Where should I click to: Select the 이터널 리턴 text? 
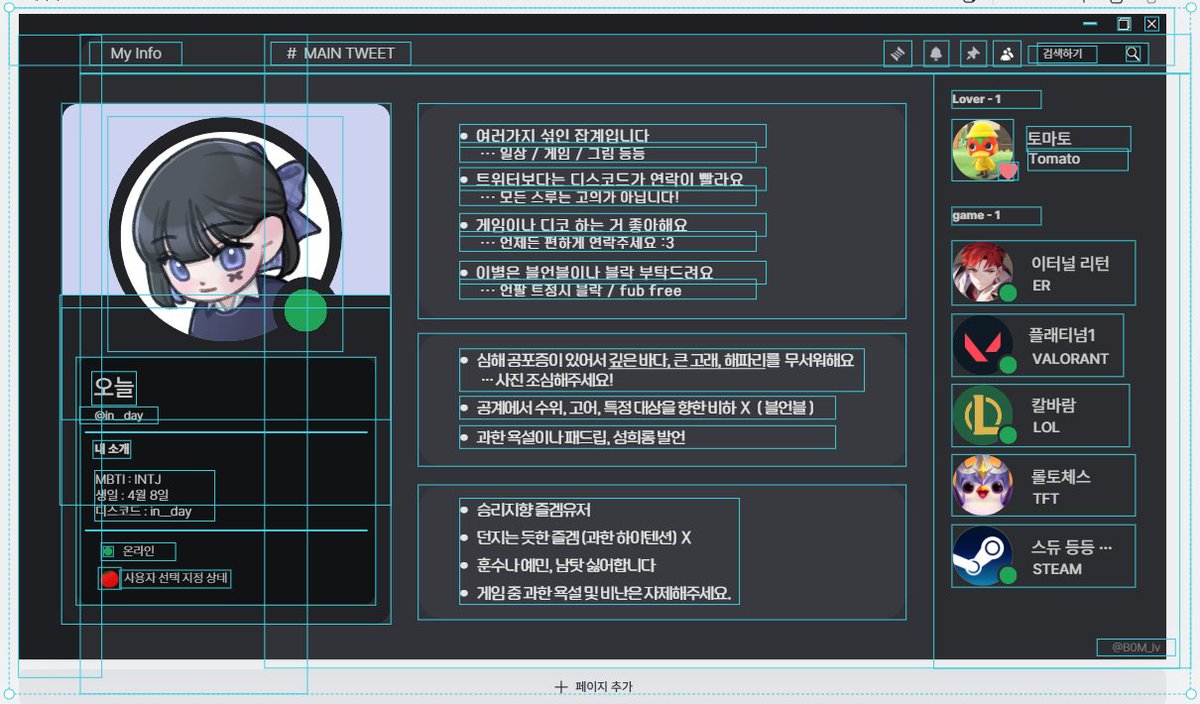[1070, 264]
